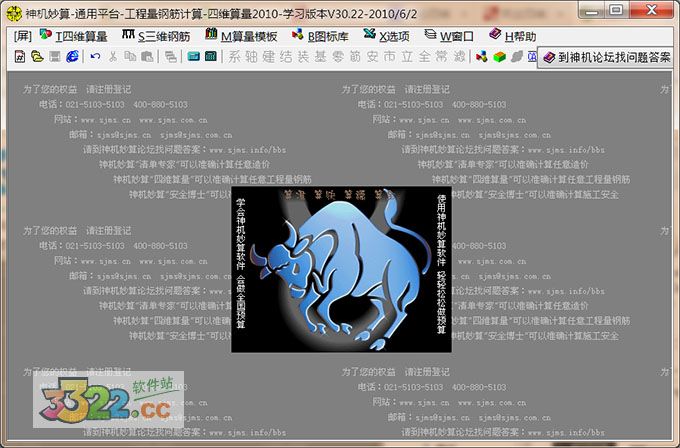This screenshot has width=680, height=448.
Task: Open the T四维算量 menu
Action: click(x=74, y=36)
